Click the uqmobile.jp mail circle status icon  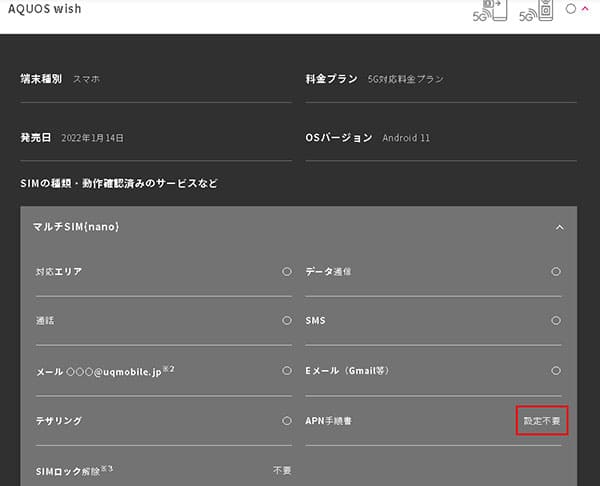click(287, 370)
